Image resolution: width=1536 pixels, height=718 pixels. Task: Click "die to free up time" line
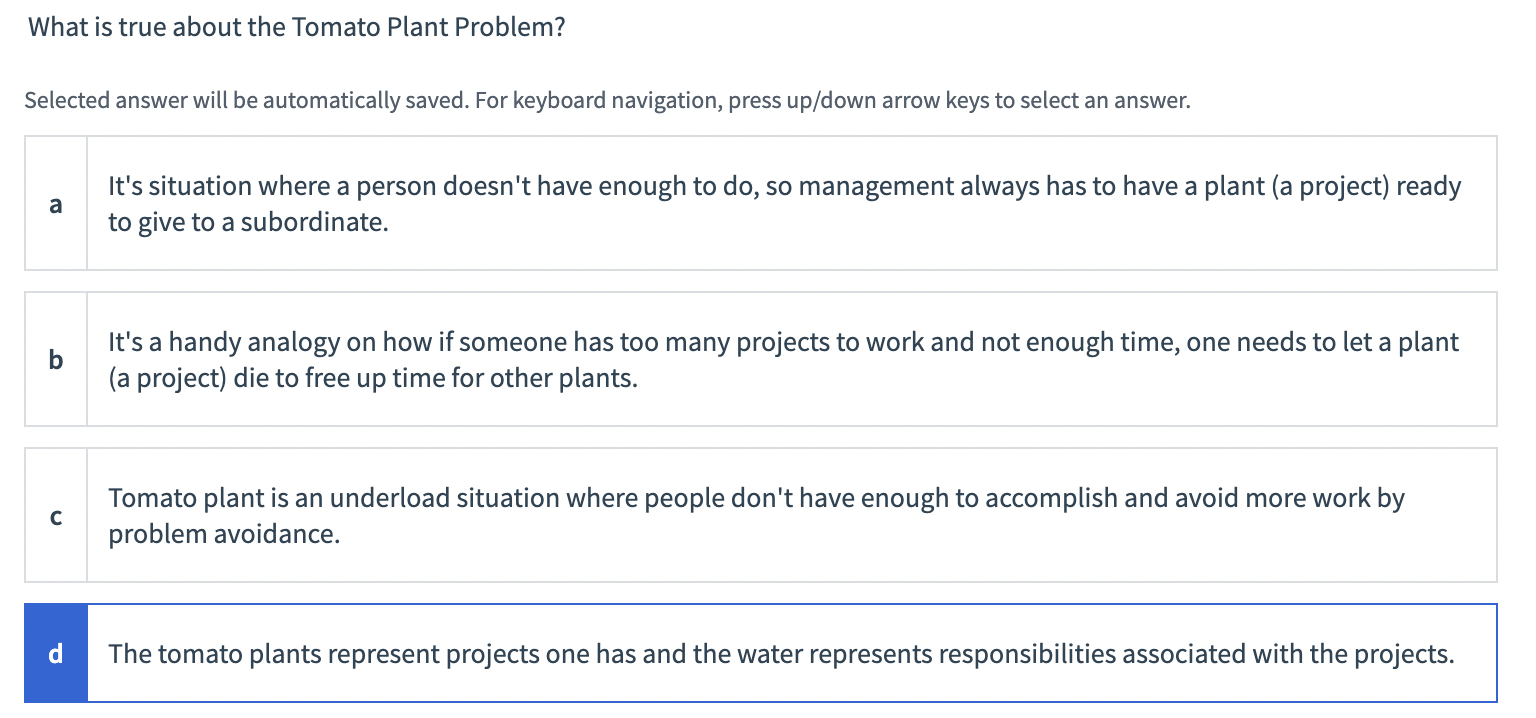(x=372, y=379)
